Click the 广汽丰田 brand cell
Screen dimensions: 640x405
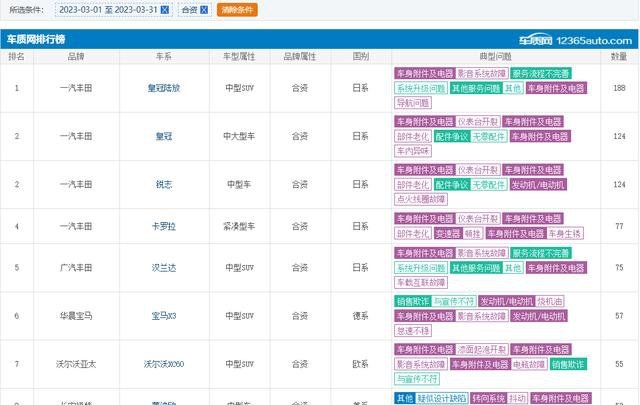click(x=76, y=267)
